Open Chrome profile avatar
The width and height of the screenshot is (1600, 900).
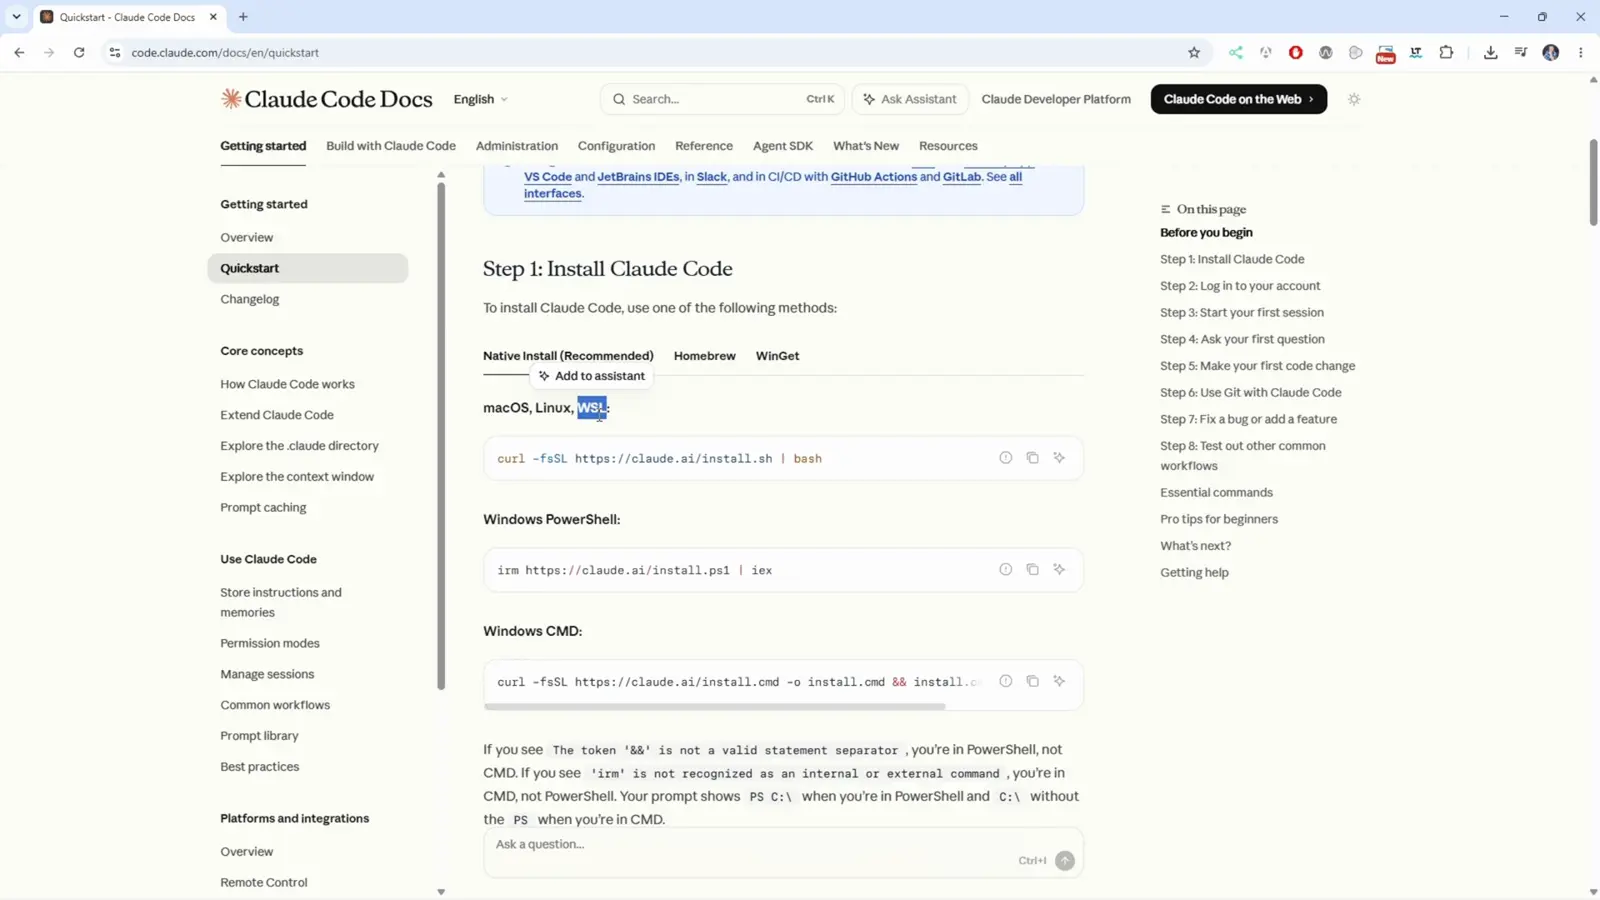tap(1551, 53)
